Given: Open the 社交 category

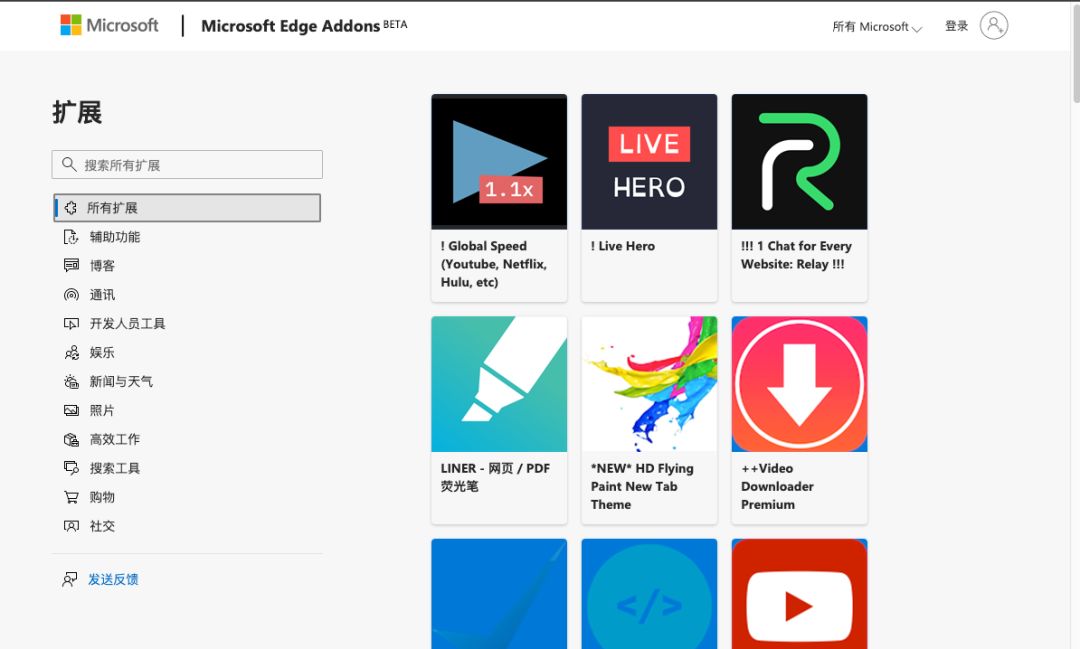Looking at the screenshot, I should pos(102,526).
